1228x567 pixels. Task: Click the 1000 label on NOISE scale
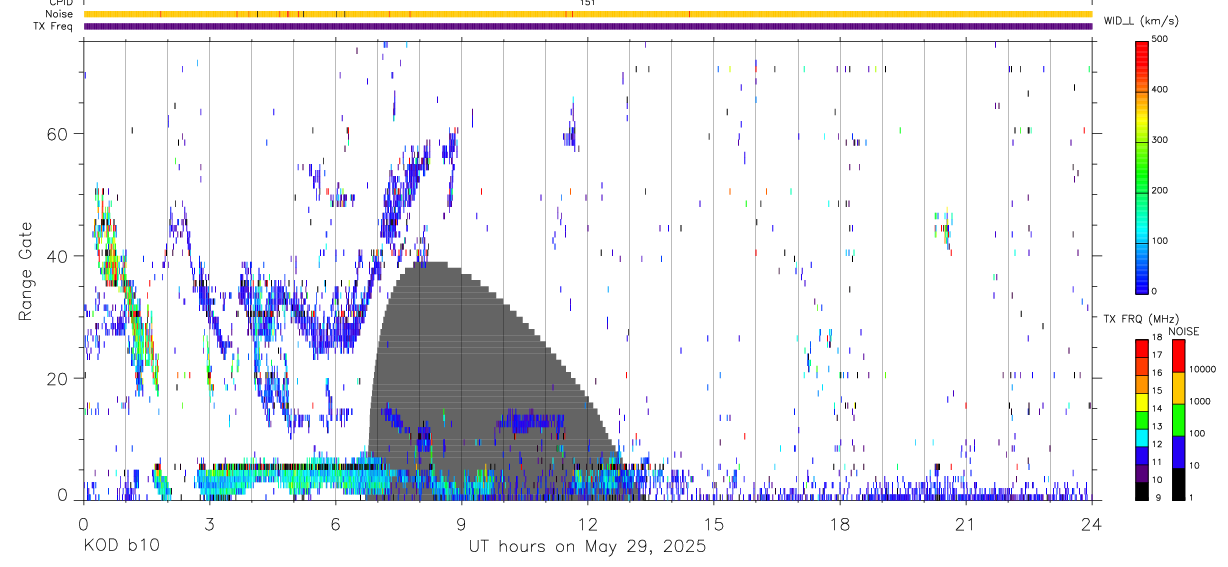[x=1199, y=402]
